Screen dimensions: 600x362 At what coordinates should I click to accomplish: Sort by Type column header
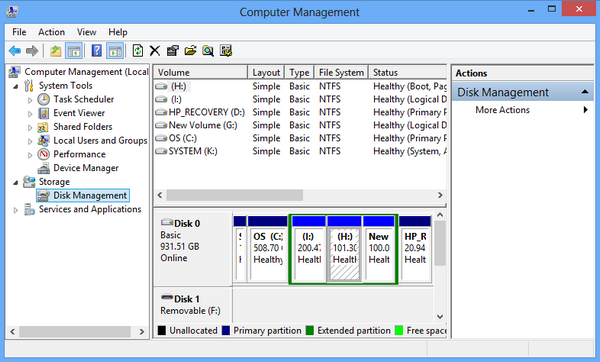click(x=299, y=72)
